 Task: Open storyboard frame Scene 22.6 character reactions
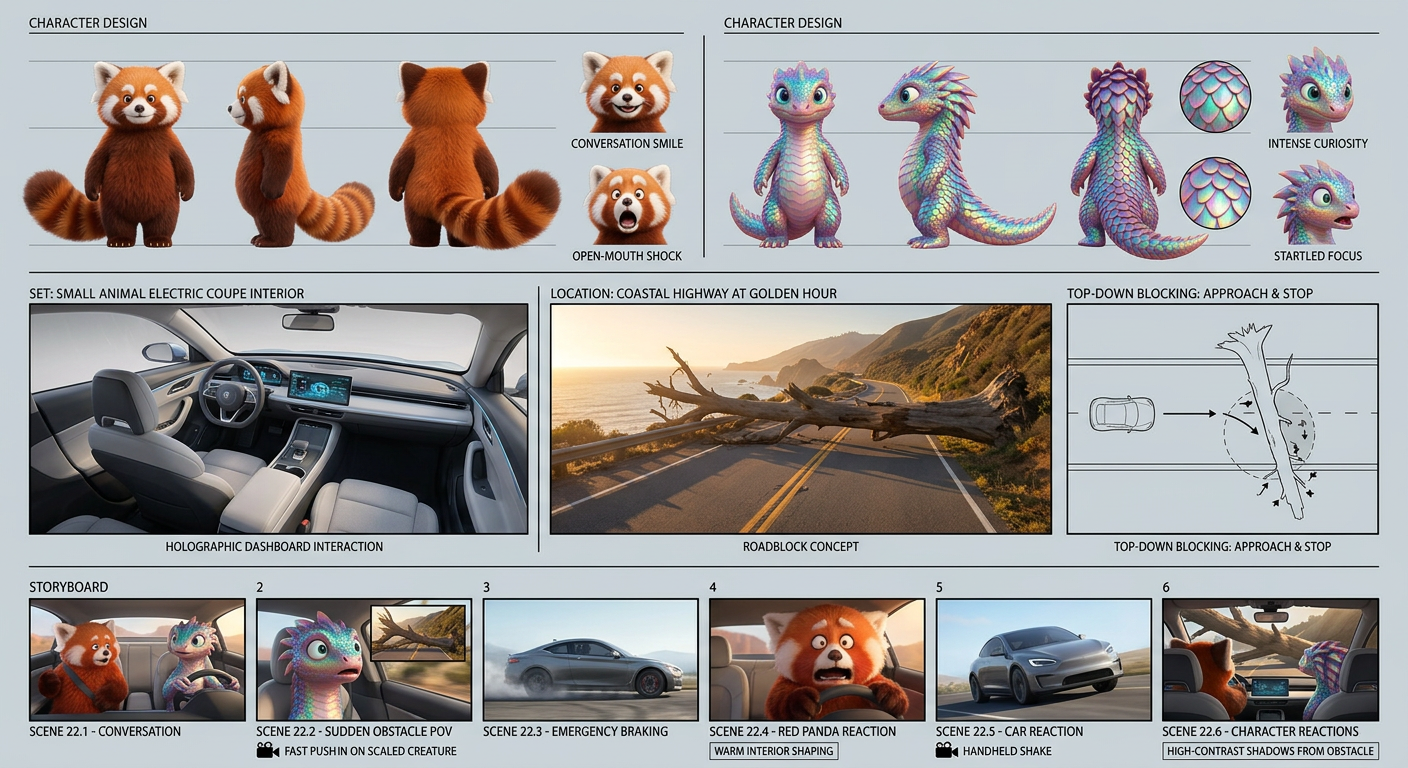1270,660
